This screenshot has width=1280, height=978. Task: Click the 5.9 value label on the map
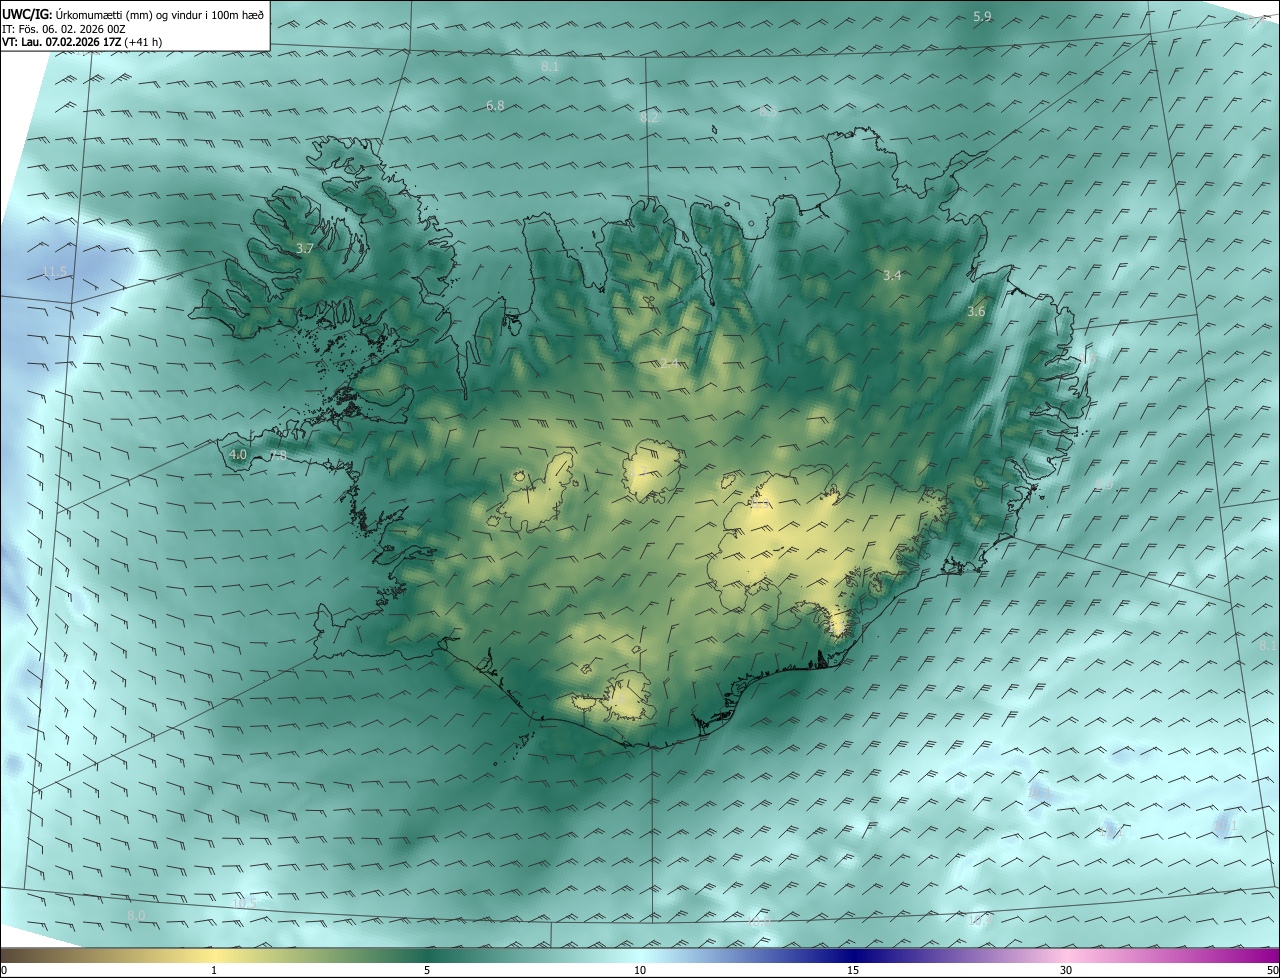982,17
